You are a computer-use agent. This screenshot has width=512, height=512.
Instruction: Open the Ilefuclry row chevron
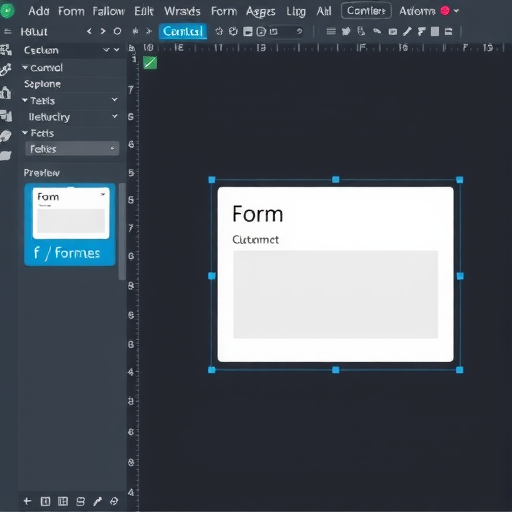click(115, 116)
